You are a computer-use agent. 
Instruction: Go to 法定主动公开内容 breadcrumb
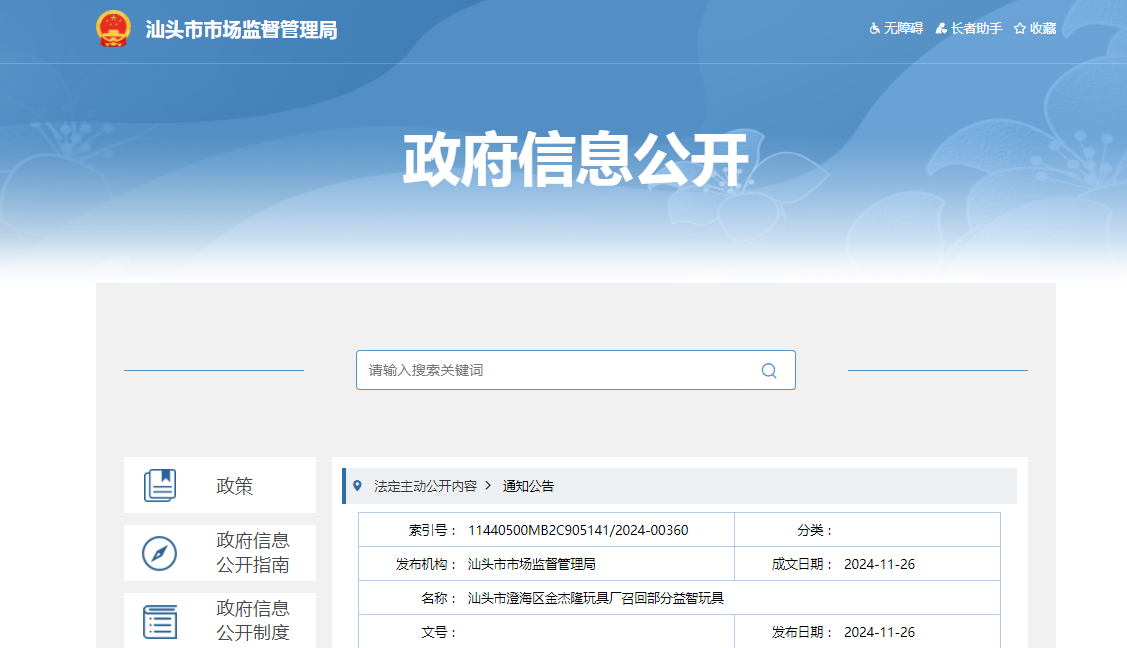pyautogui.click(x=426, y=486)
